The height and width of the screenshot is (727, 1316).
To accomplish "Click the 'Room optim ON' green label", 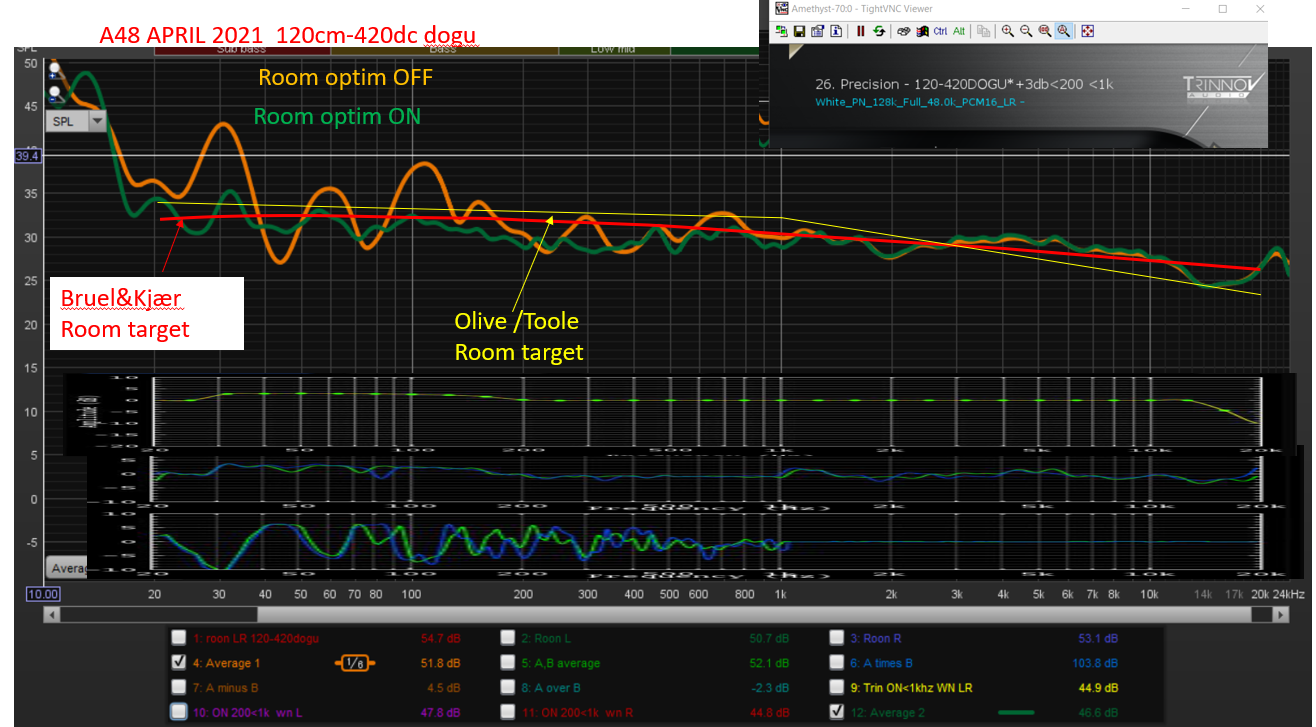I will 337,116.
